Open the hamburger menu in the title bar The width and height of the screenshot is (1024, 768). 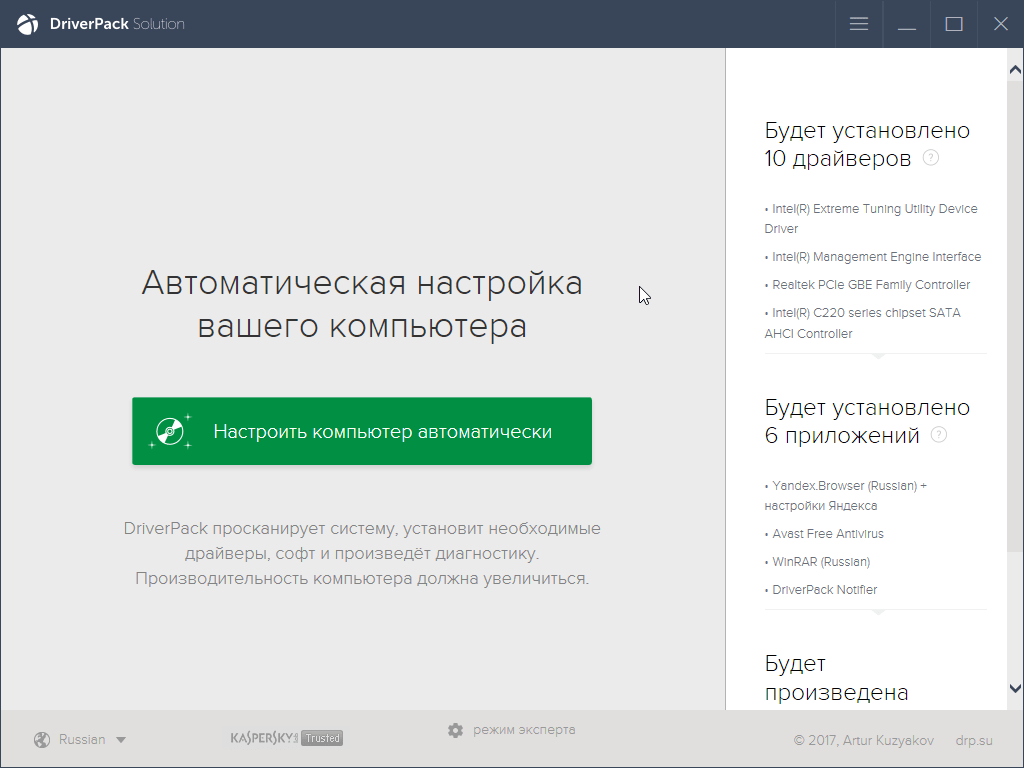[859, 24]
